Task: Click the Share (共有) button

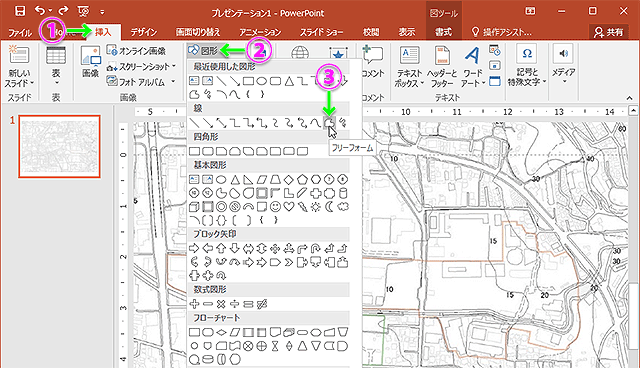Action: 609,32
